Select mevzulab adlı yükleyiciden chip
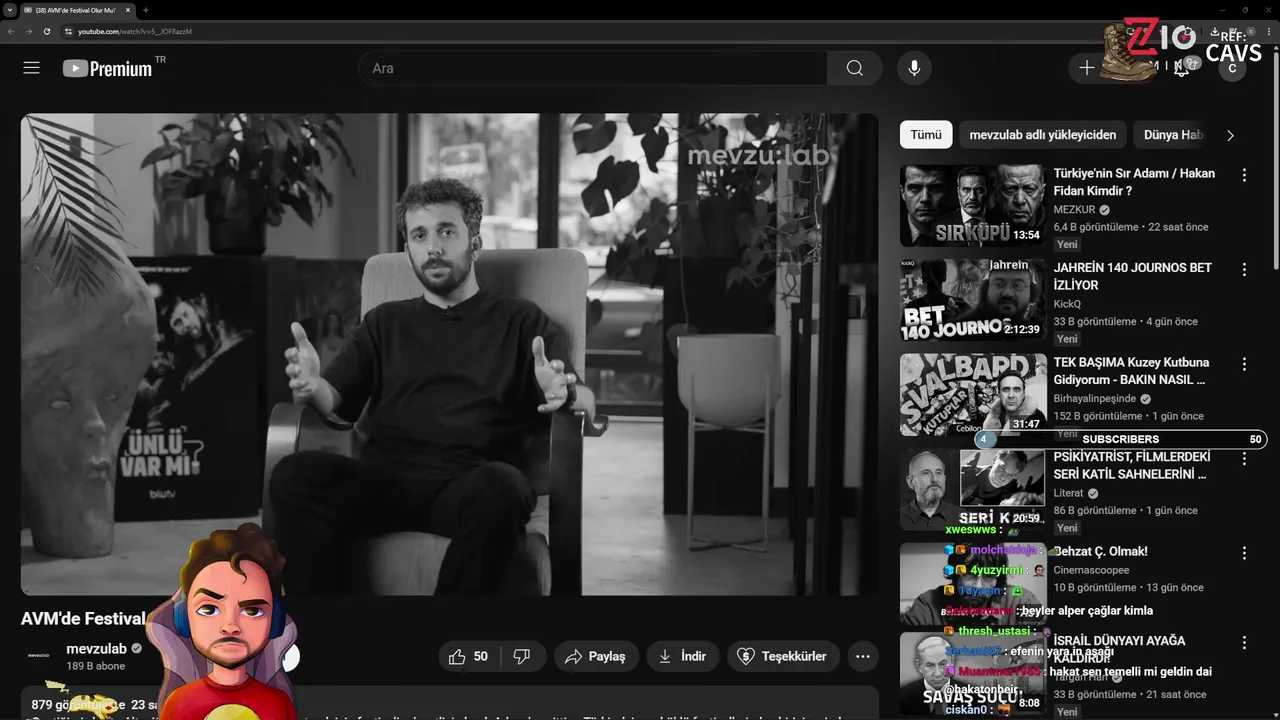This screenshot has width=1280, height=720. (1043, 135)
